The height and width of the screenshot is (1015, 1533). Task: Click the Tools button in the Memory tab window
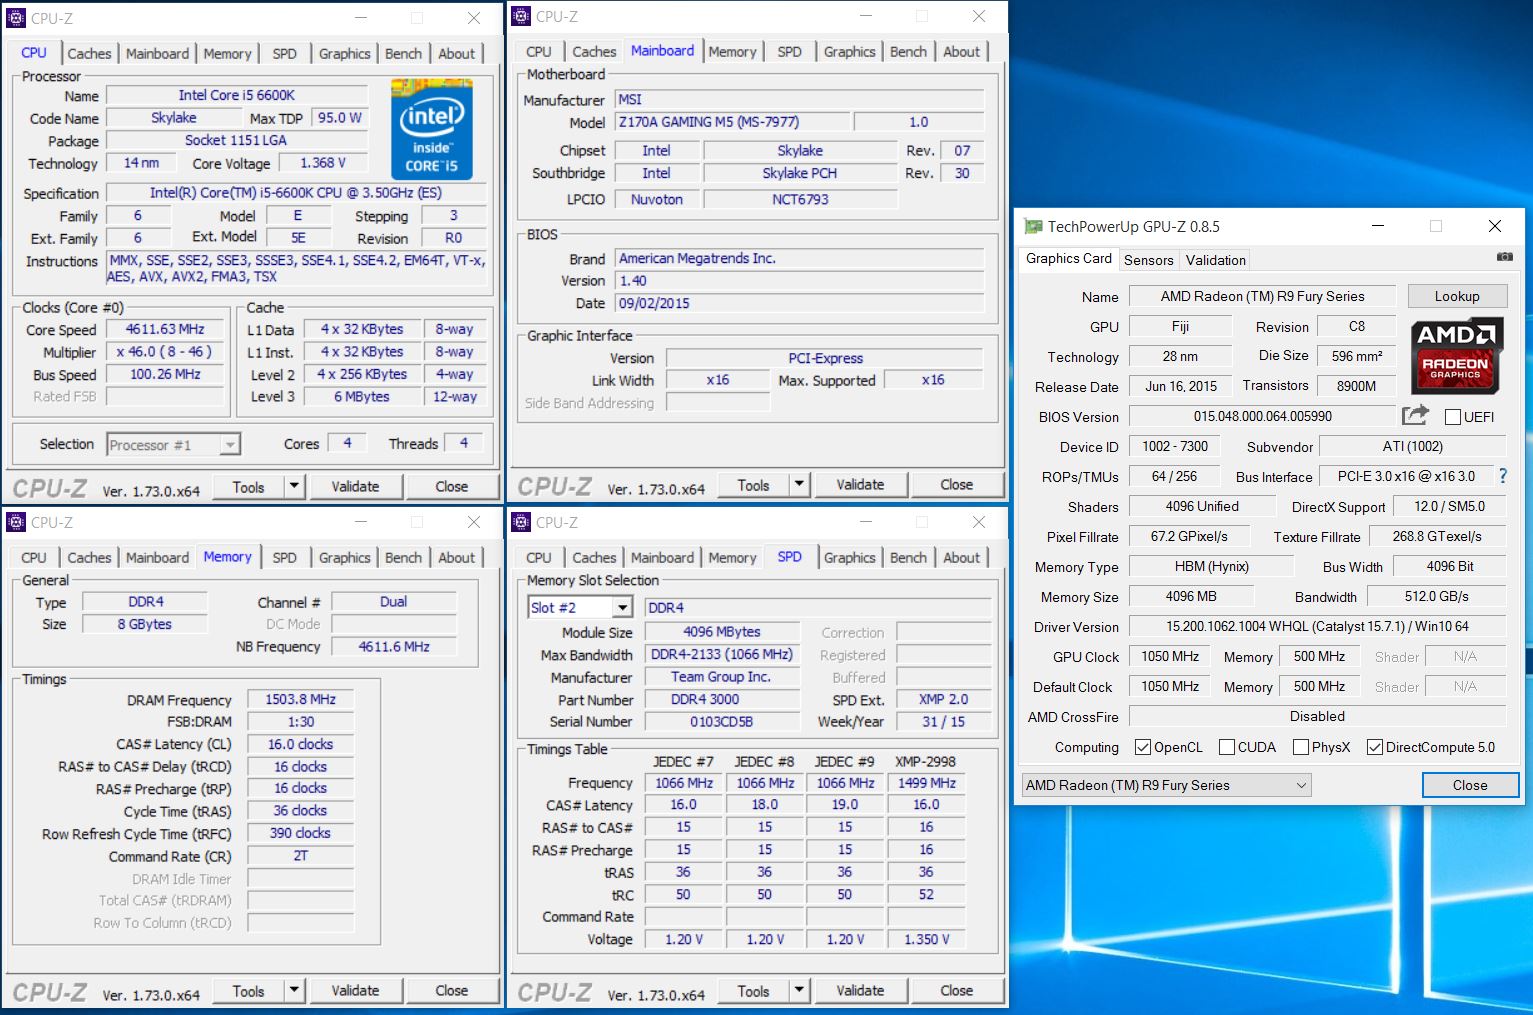tap(248, 991)
